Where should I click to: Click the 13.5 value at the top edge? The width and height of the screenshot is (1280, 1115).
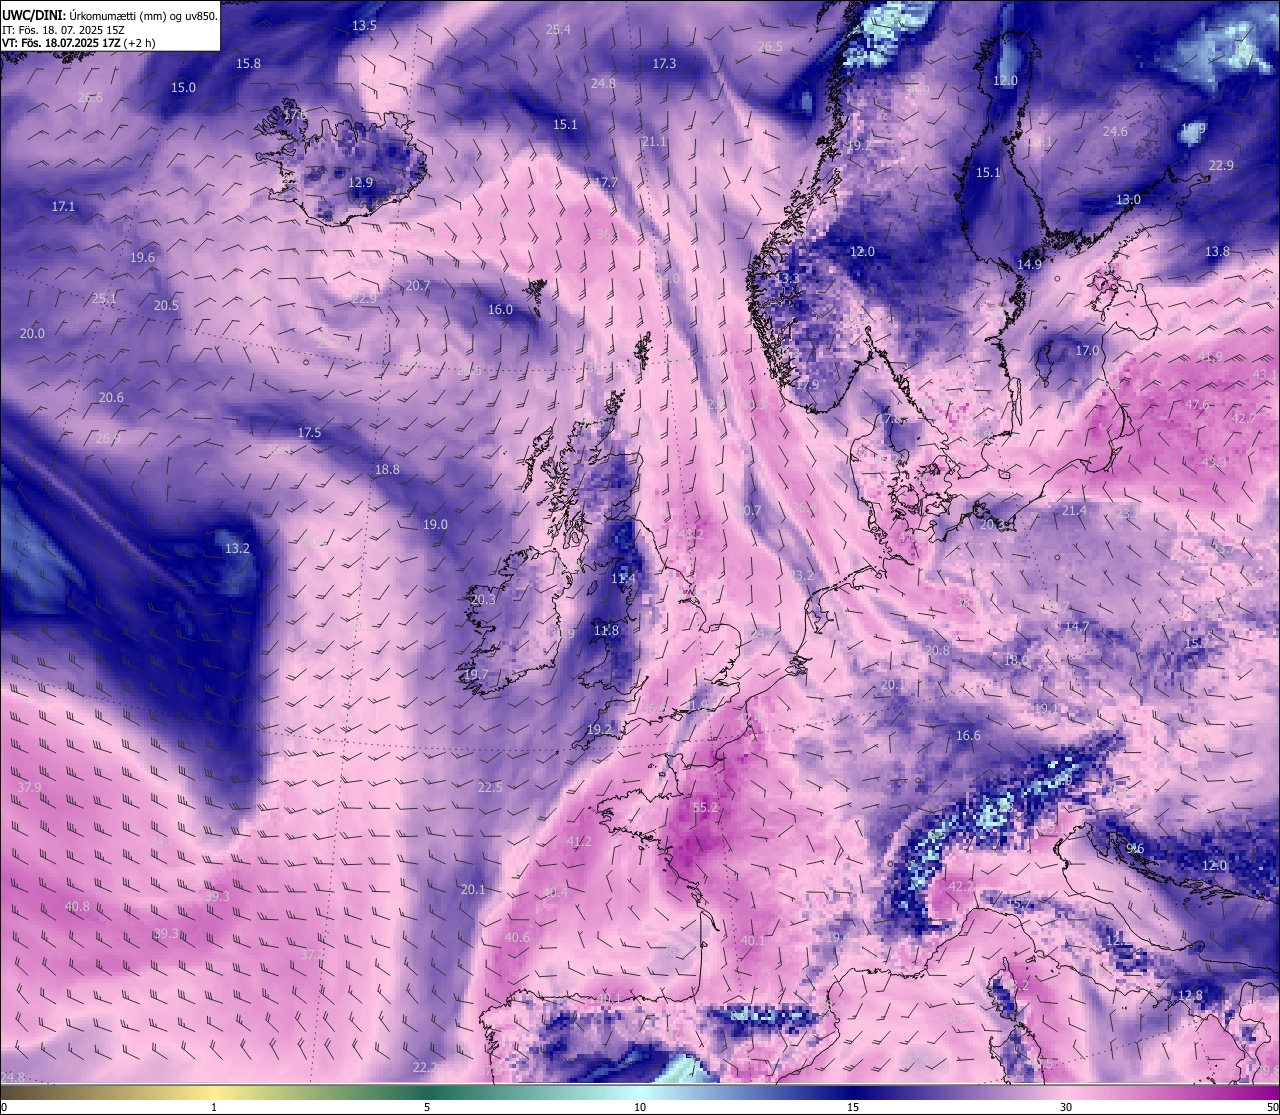(365, 25)
